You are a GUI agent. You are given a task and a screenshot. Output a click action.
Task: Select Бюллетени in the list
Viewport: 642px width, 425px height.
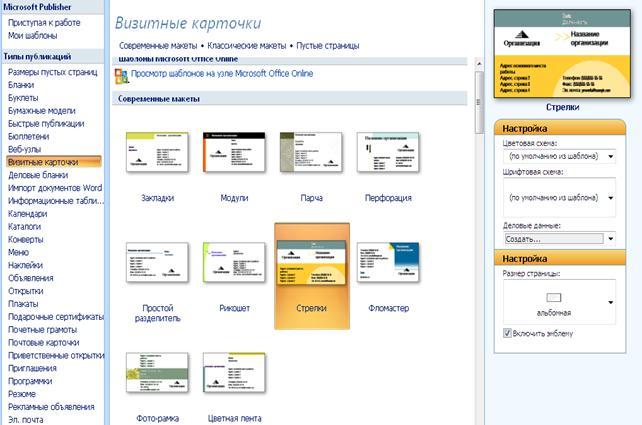[x=28, y=136]
